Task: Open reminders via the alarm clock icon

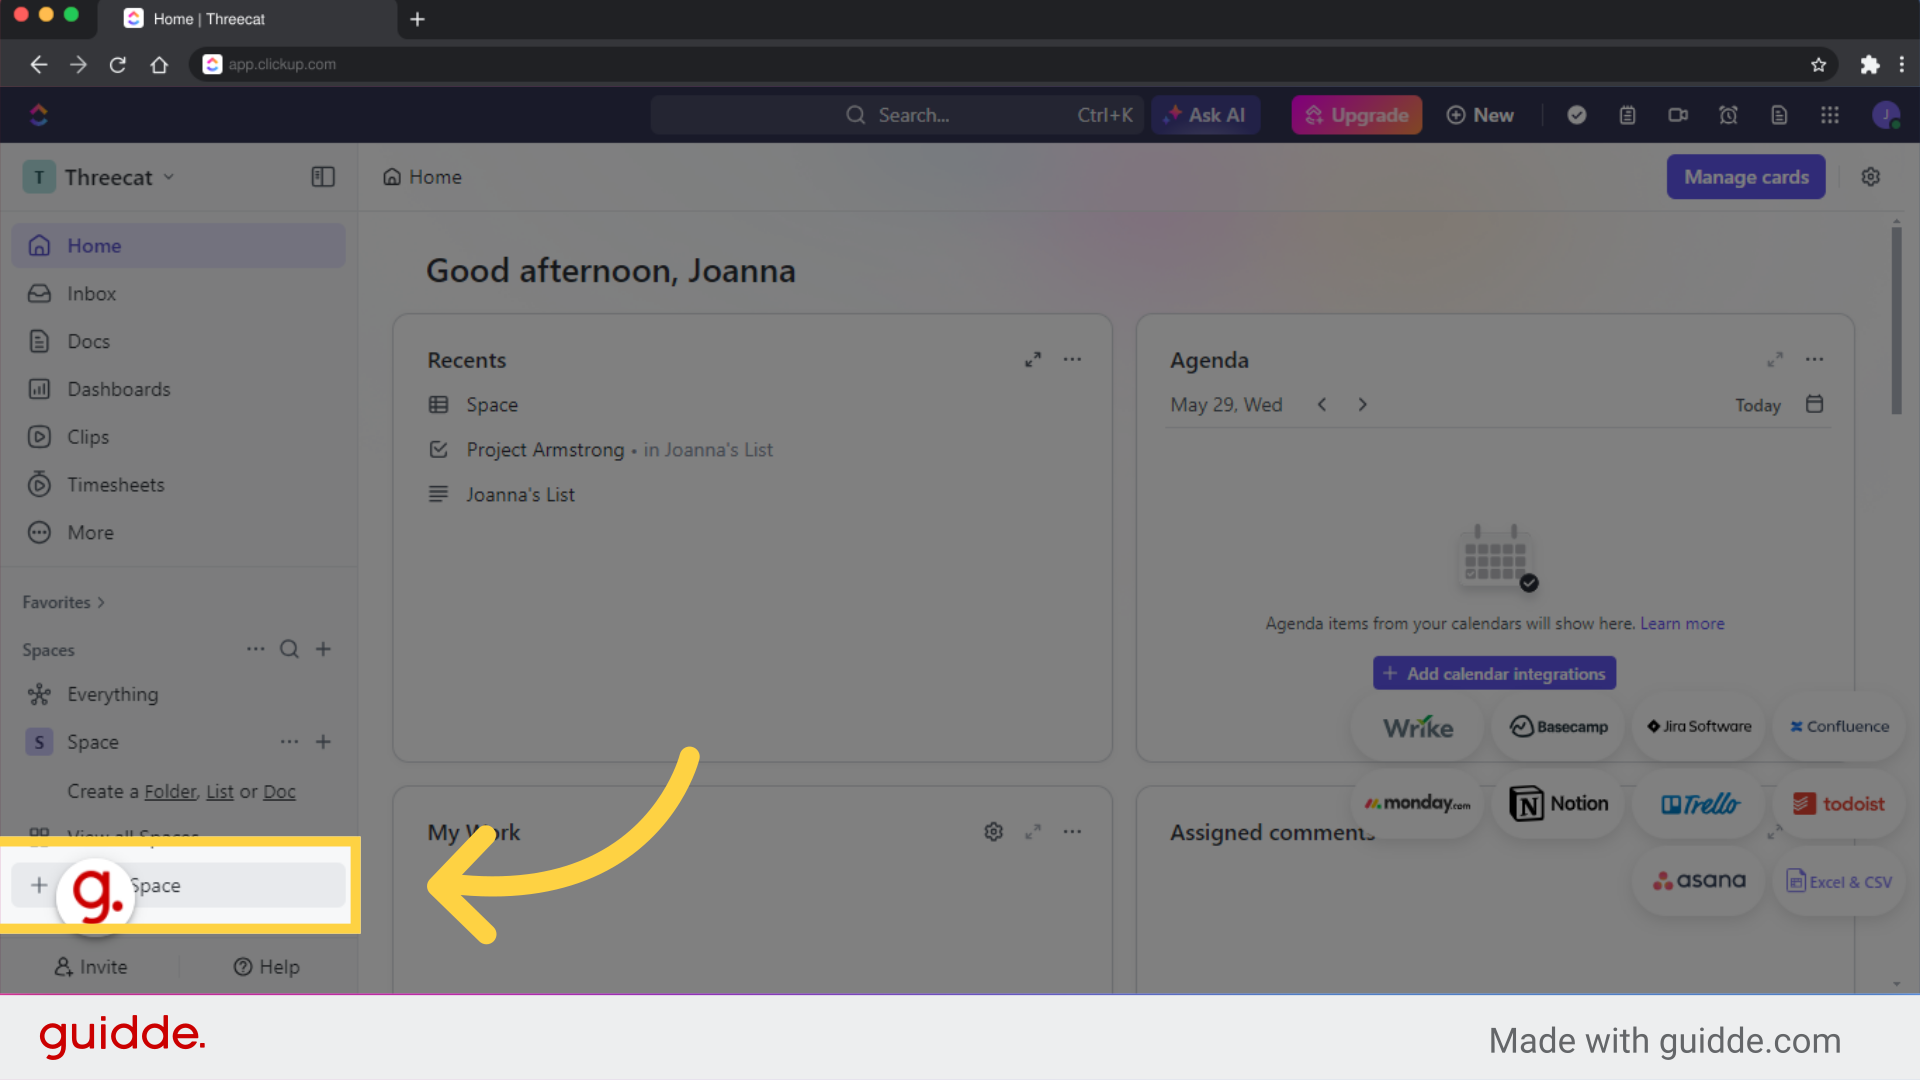Action: point(1729,115)
